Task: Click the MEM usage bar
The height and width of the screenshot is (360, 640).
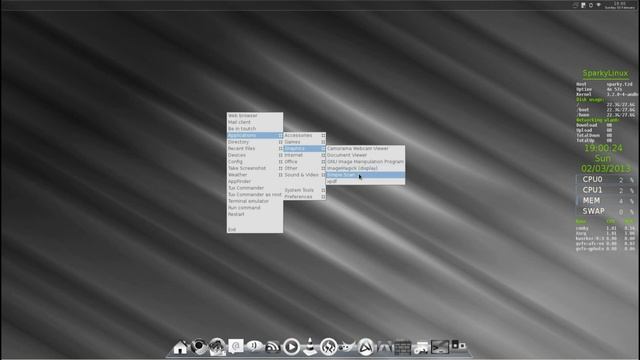Action: pos(606,201)
